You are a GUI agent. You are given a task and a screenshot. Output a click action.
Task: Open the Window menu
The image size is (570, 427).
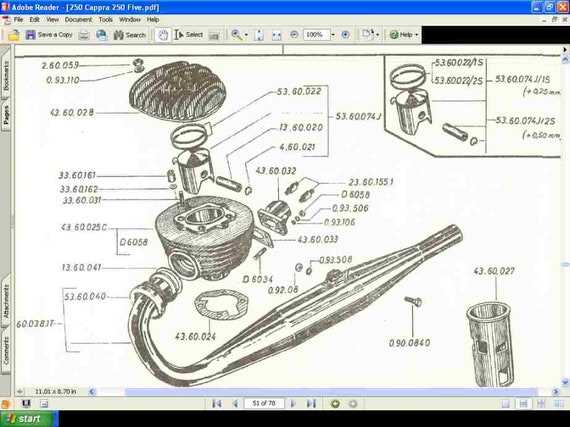coord(130,20)
